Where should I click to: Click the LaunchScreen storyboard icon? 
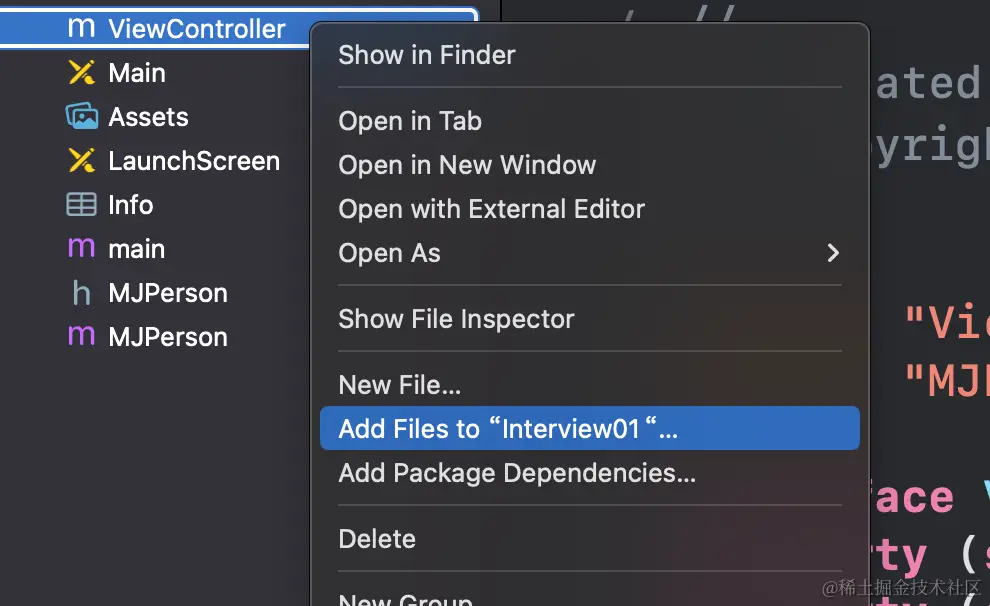point(81,161)
